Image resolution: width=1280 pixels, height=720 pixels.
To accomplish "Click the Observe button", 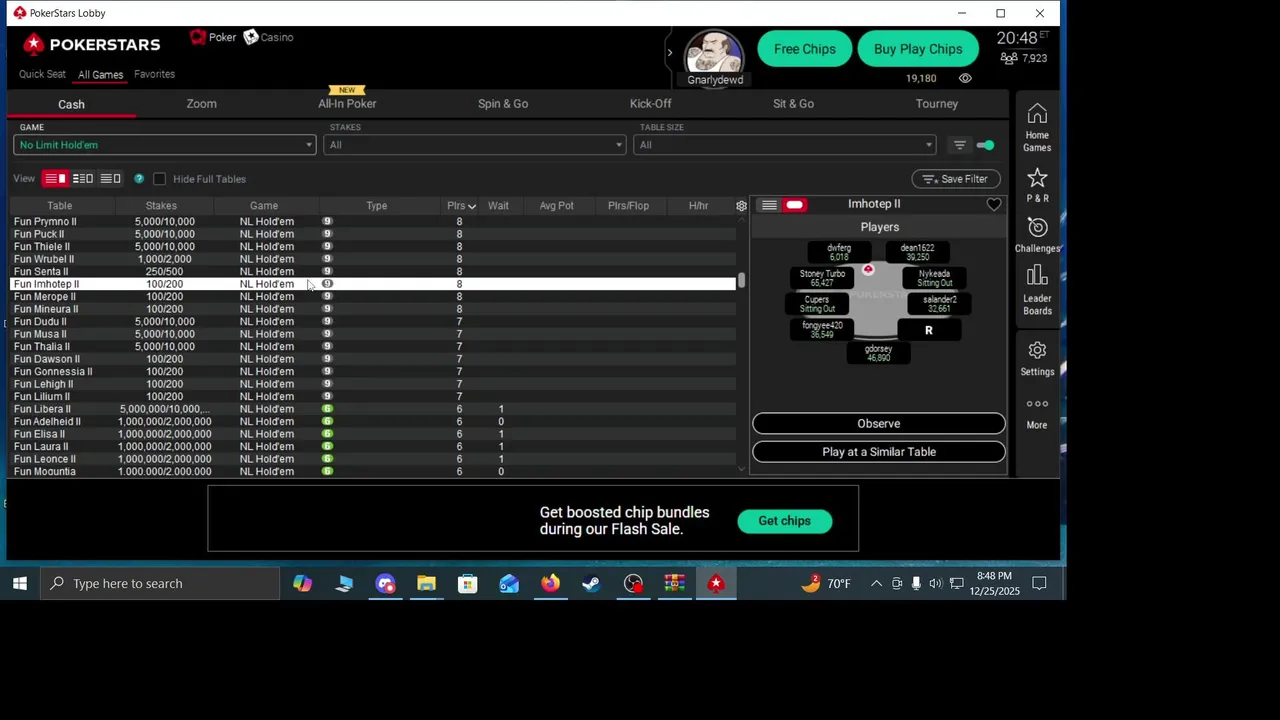I will pos(878,424).
